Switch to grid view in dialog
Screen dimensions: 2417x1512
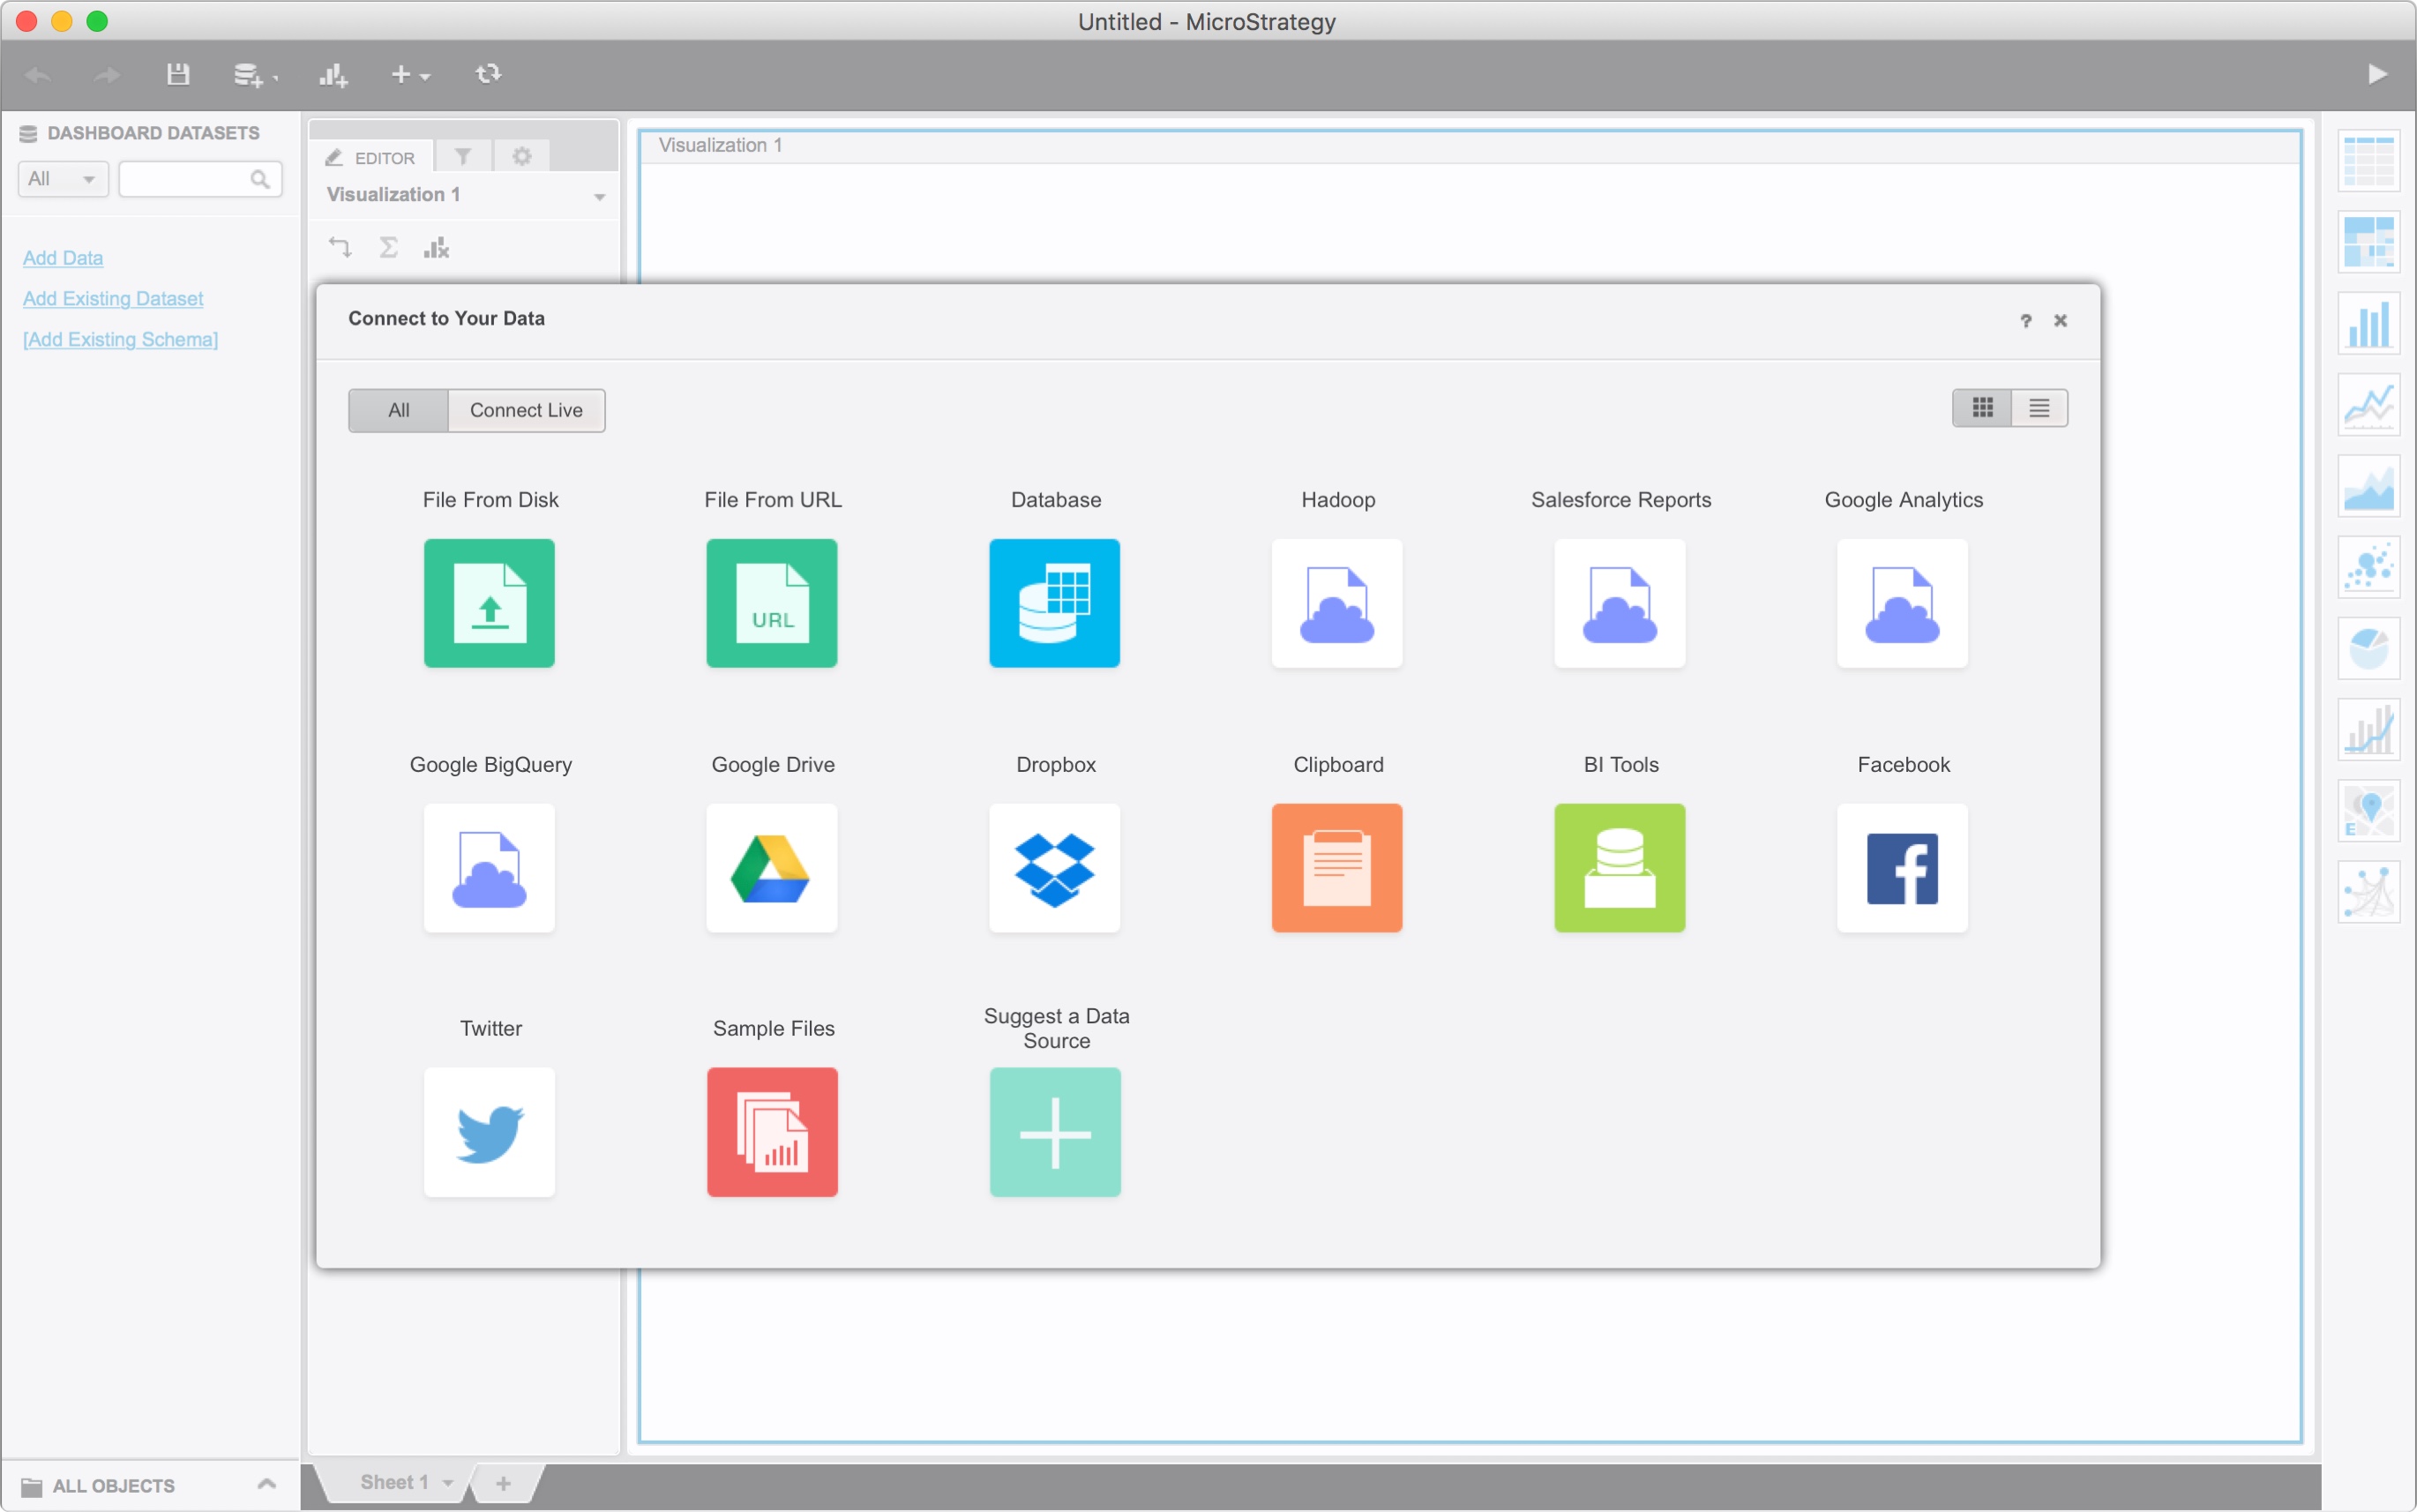click(1982, 408)
